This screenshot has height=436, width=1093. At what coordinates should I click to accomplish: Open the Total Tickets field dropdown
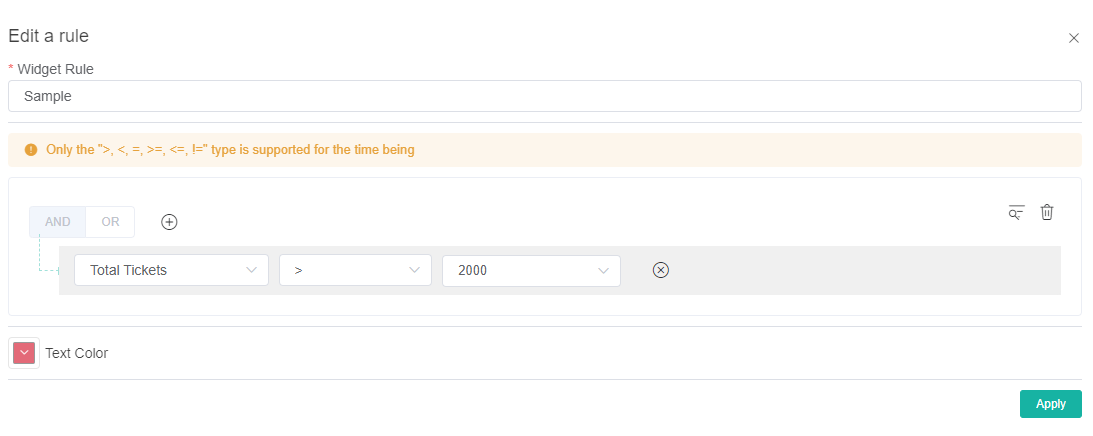(x=171, y=270)
